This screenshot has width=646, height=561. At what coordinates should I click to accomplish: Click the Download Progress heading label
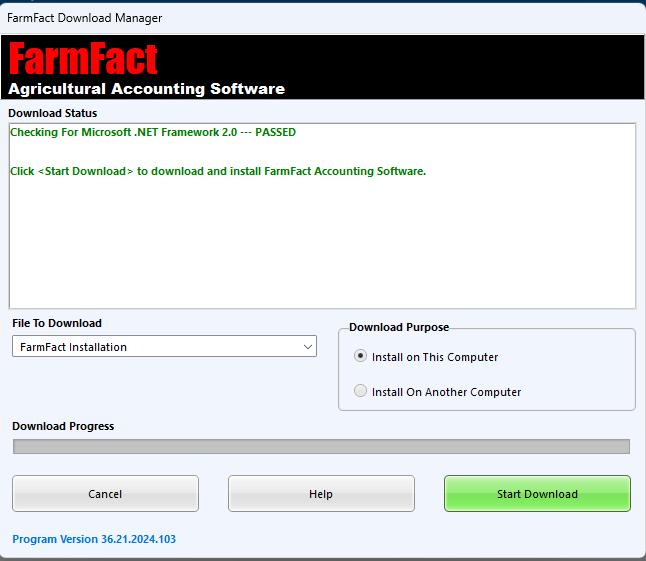(x=63, y=426)
